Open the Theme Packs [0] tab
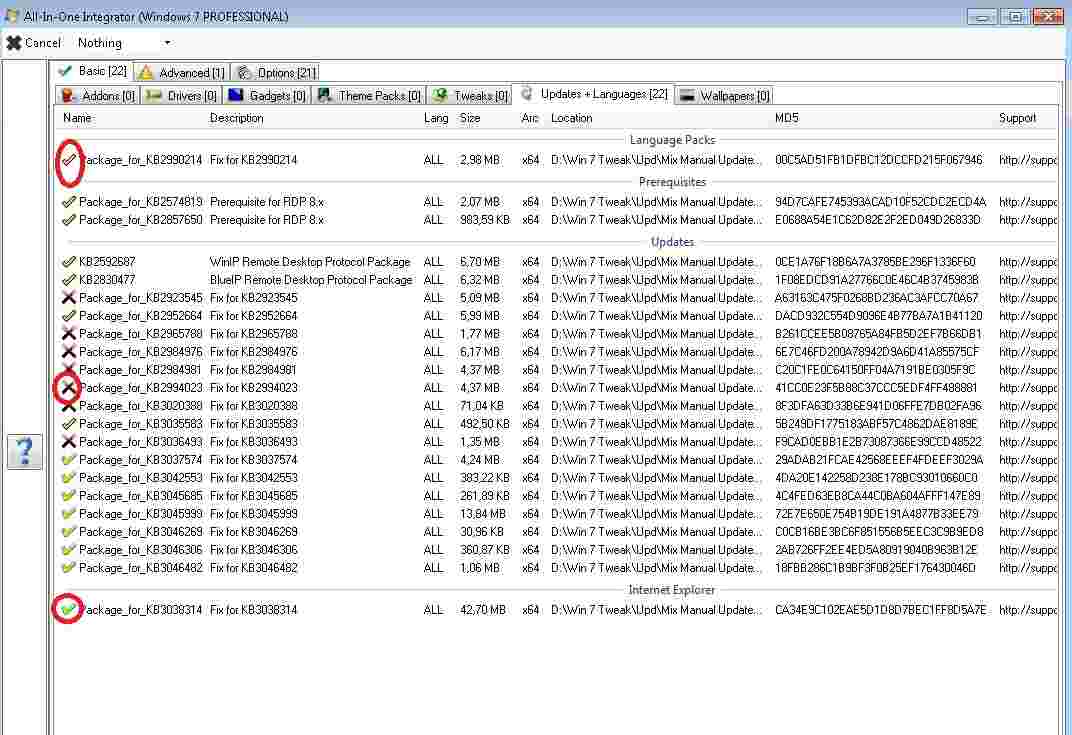 [x=370, y=96]
